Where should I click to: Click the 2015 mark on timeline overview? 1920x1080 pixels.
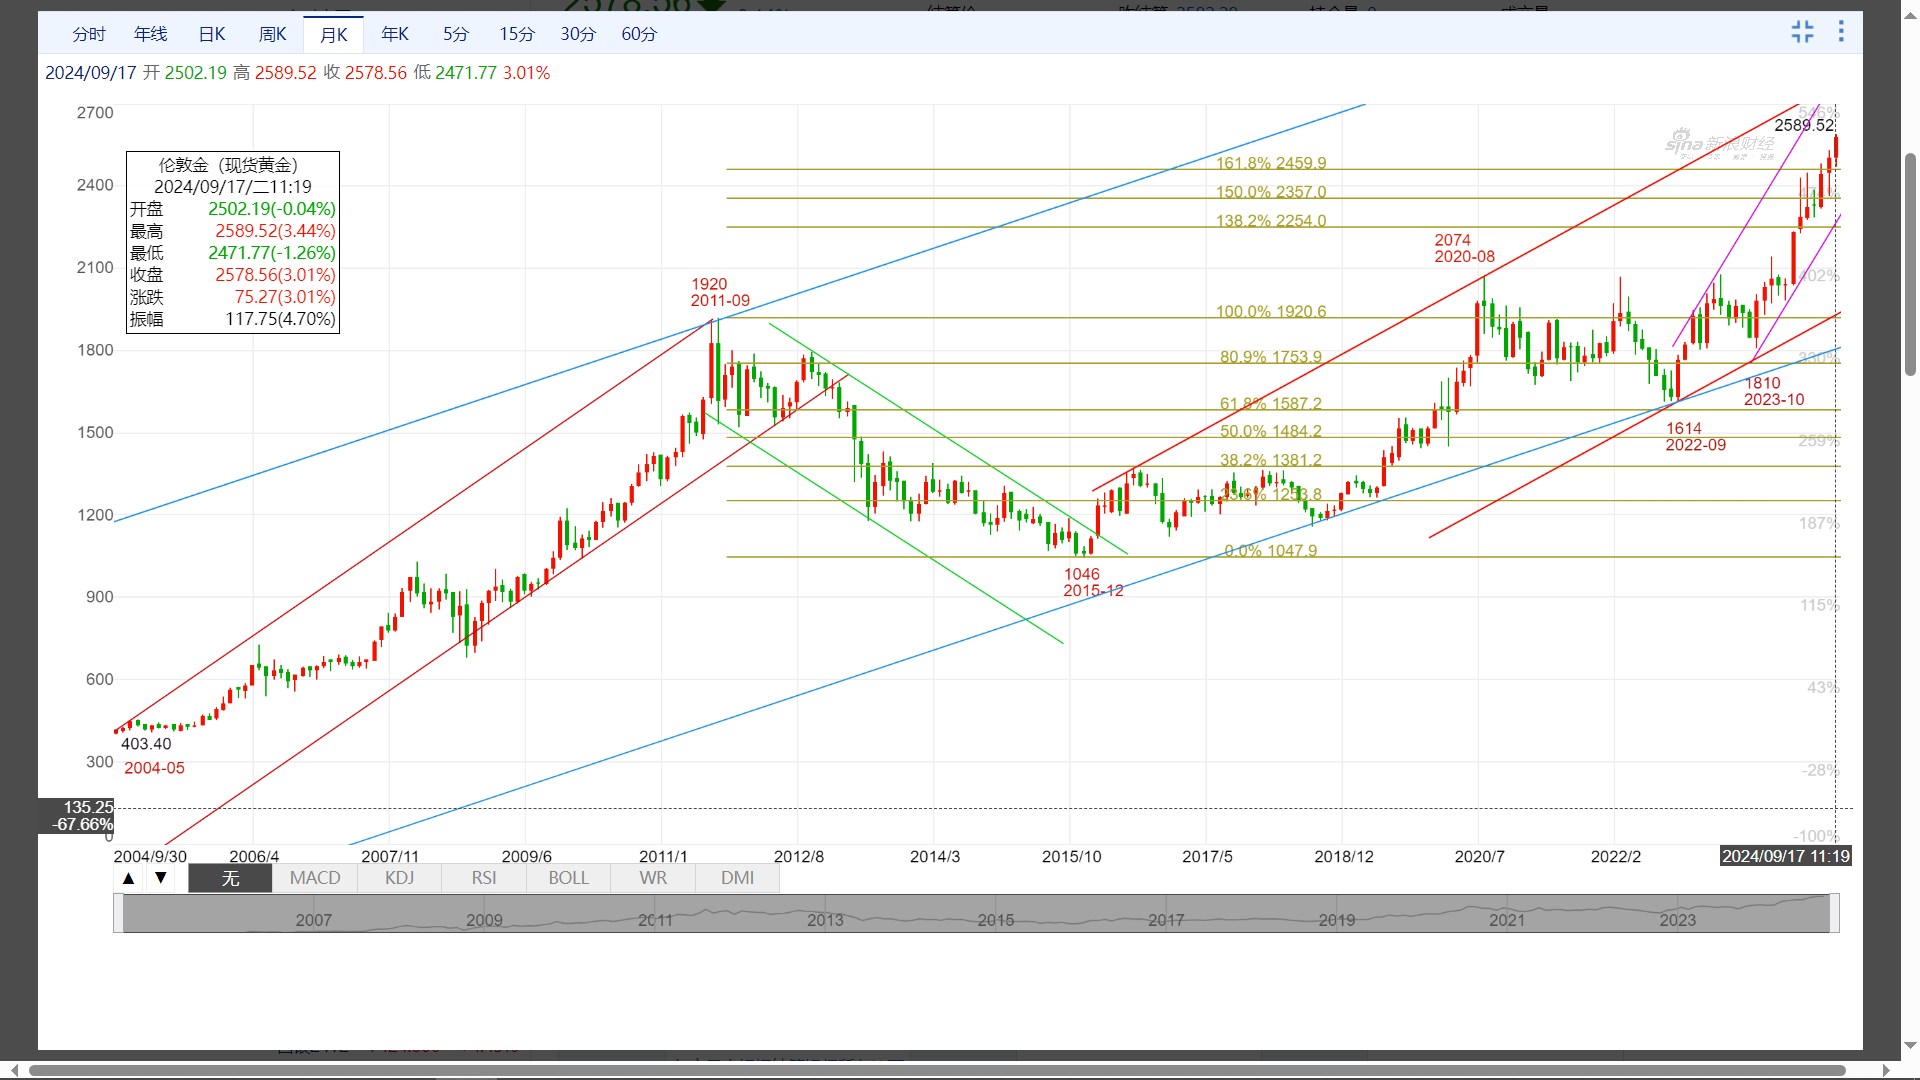pos(996,919)
